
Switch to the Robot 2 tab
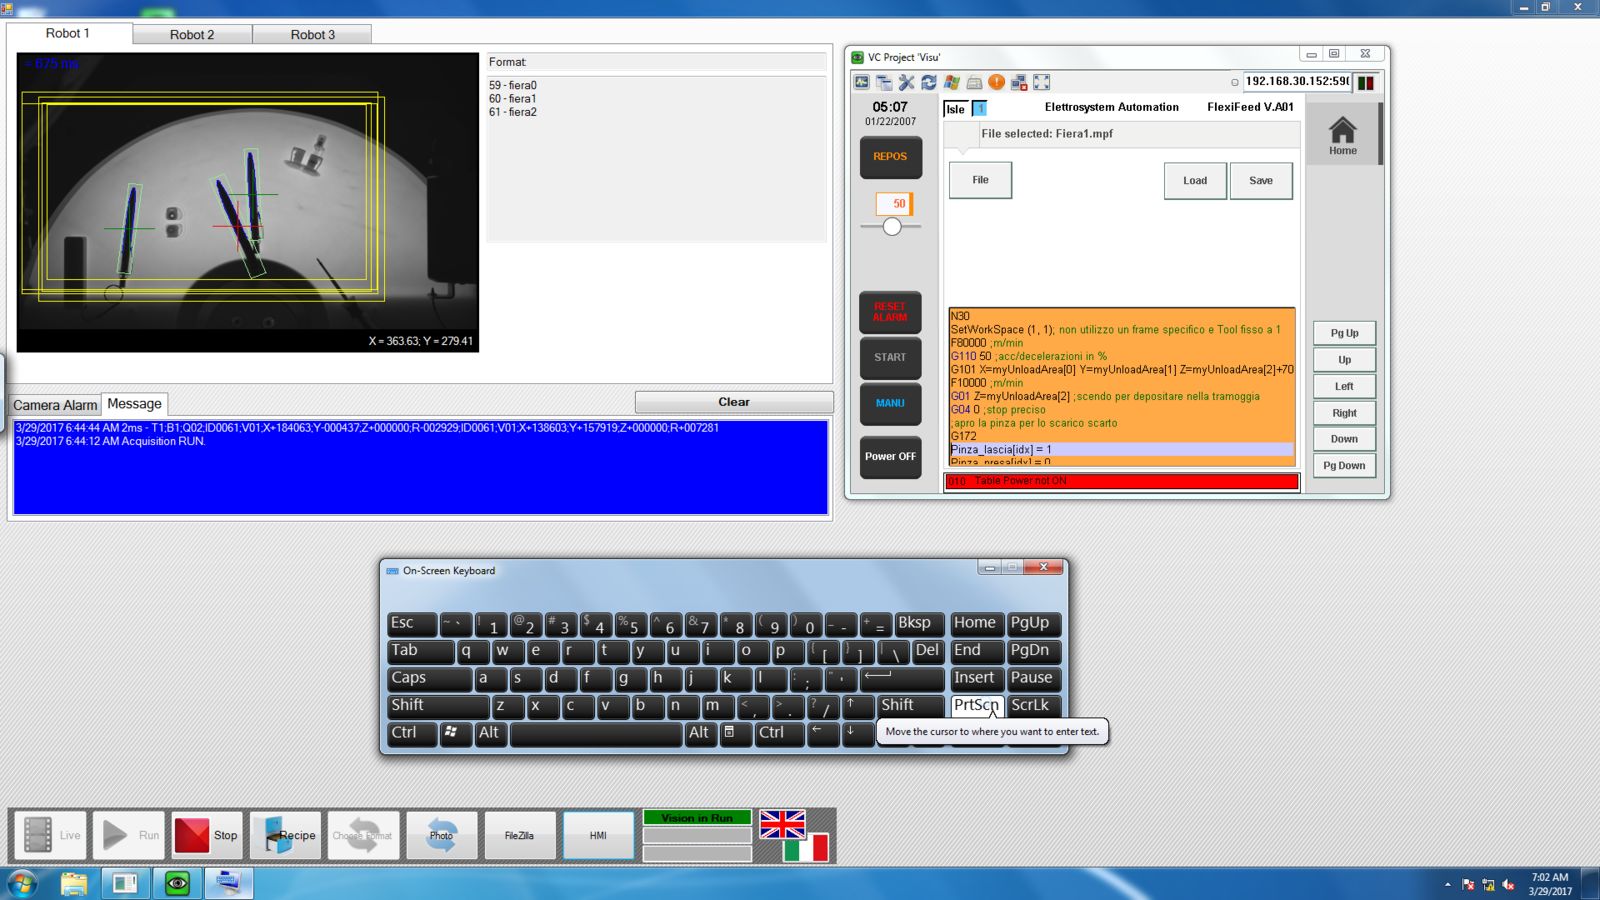click(192, 34)
